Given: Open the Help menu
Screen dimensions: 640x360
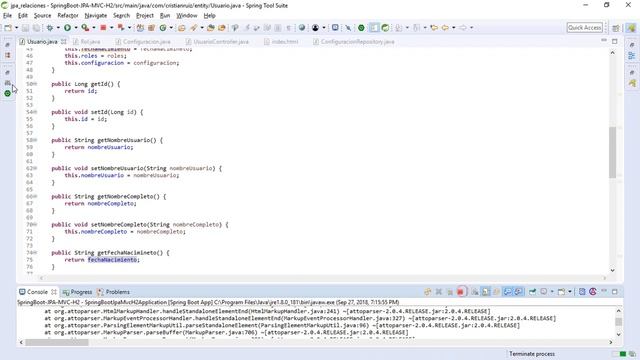Looking at the screenshot, I should pos(209,16).
